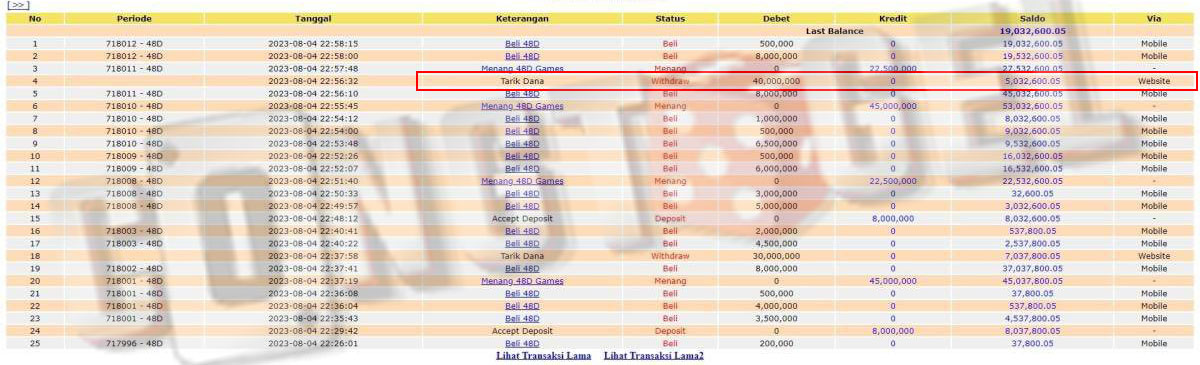Open Beli 48D link dated 22:54:12
This screenshot has width=1200, height=365.
click(522, 118)
